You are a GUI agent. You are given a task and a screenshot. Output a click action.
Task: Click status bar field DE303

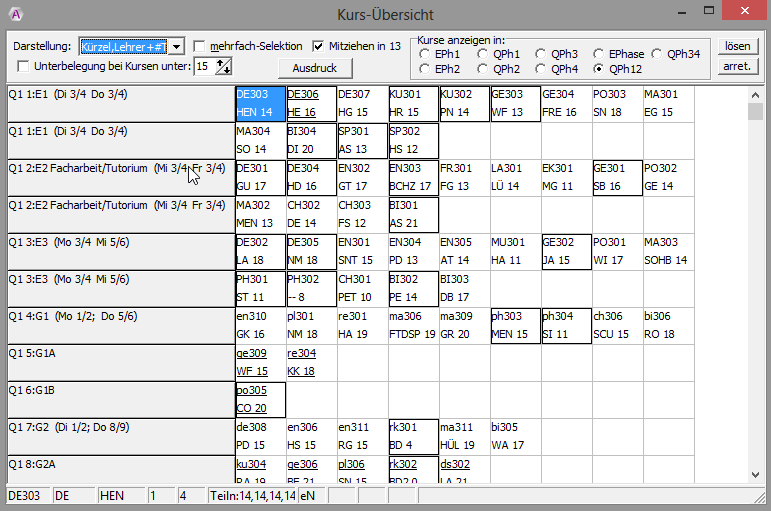[x=29, y=496]
